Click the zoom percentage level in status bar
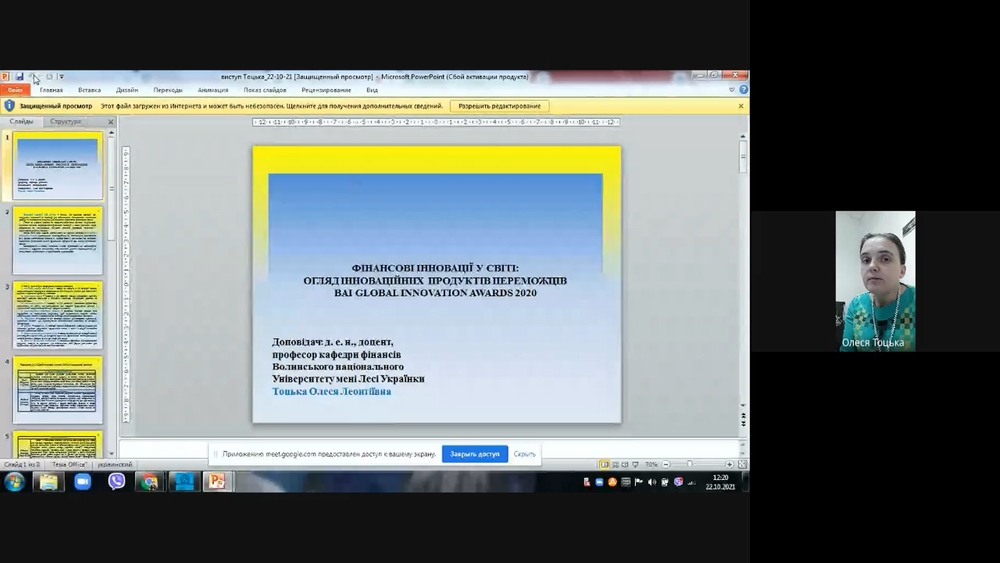 point(651,464)
